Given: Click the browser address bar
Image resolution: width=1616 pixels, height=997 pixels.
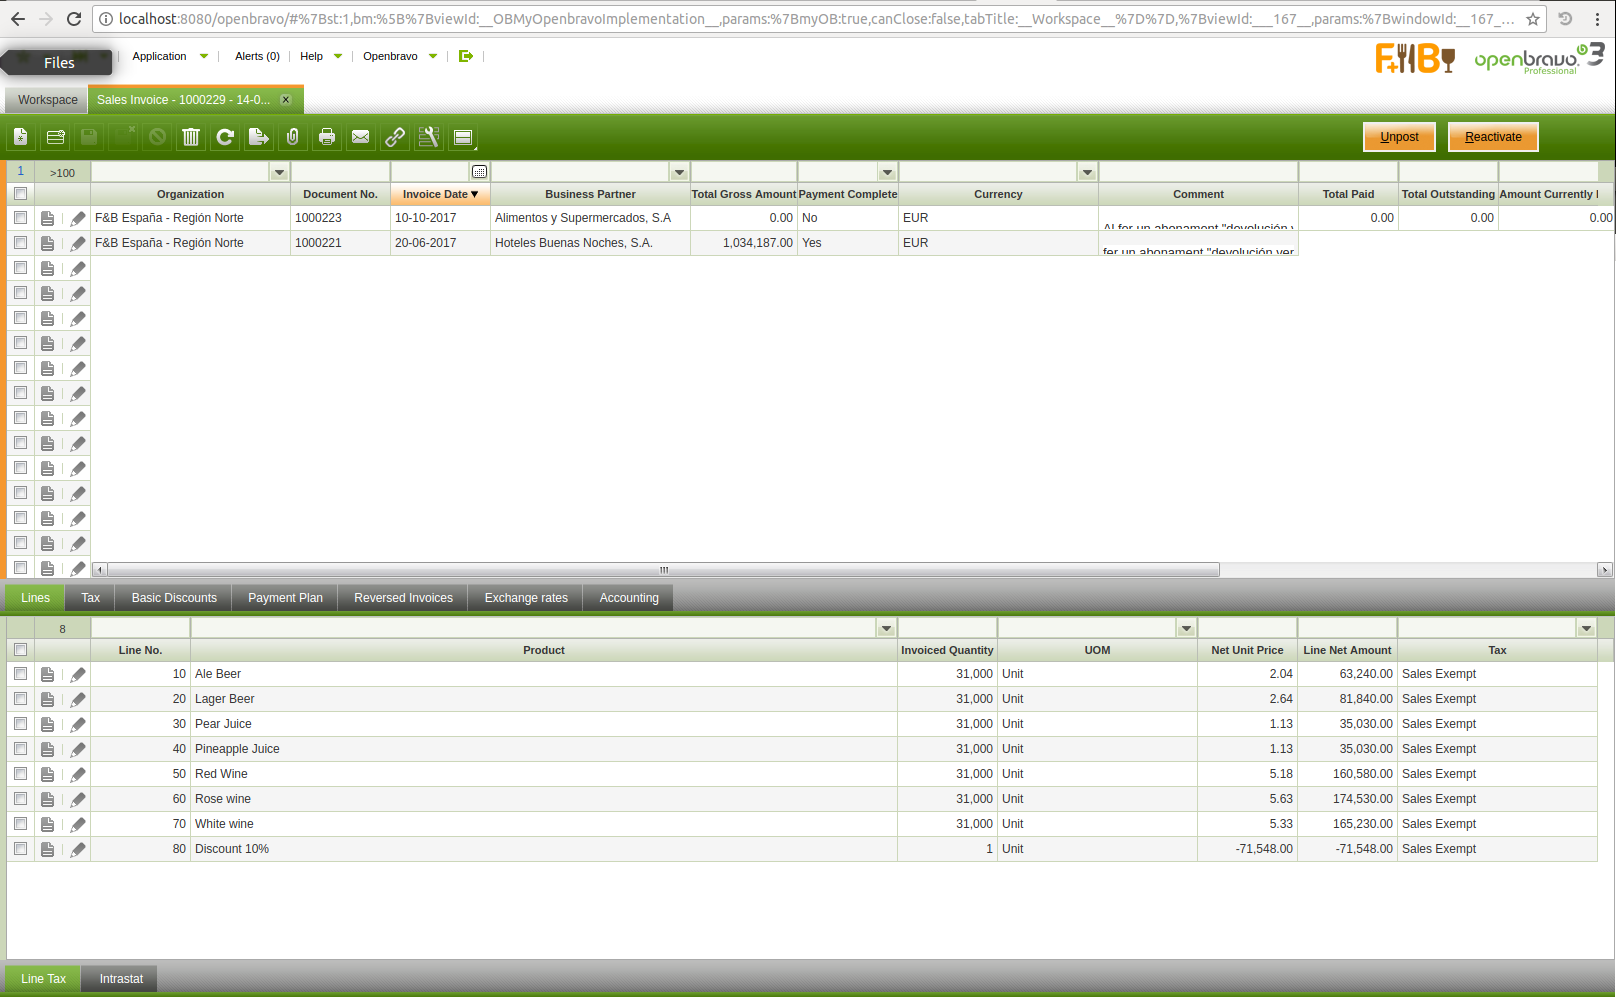Looking at the screenshot, I should coord(815,19).
